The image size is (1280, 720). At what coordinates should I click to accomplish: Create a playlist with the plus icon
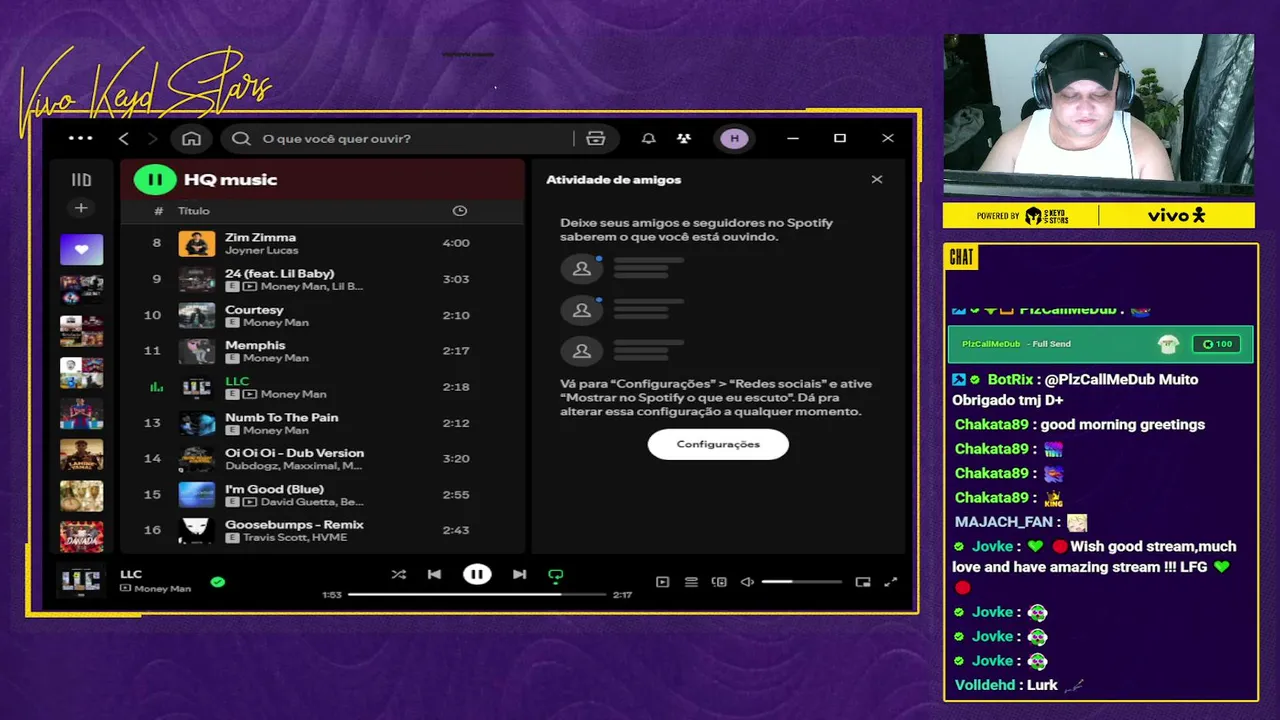[x=81, y=208]
